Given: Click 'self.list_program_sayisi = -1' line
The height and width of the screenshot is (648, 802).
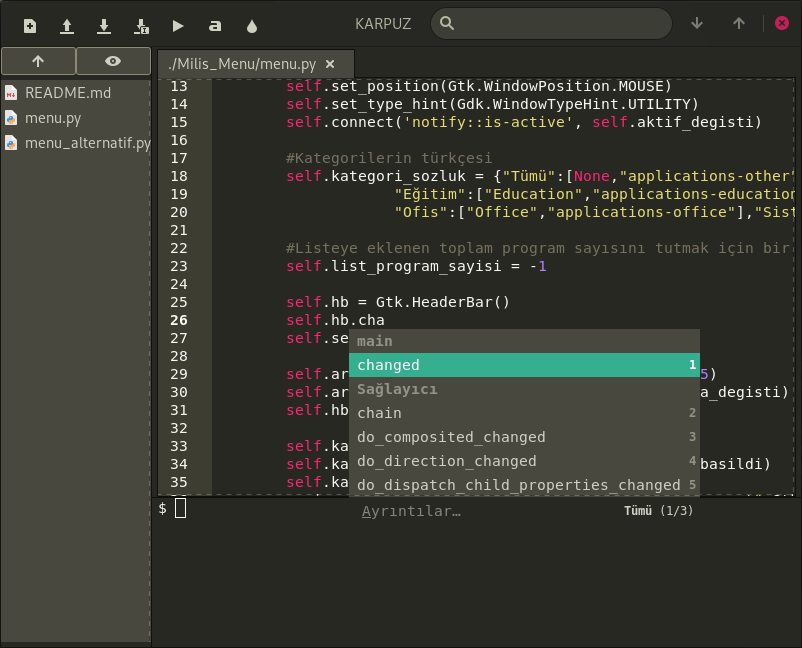Looking at the screenshot, I should [x=416, y=266].
